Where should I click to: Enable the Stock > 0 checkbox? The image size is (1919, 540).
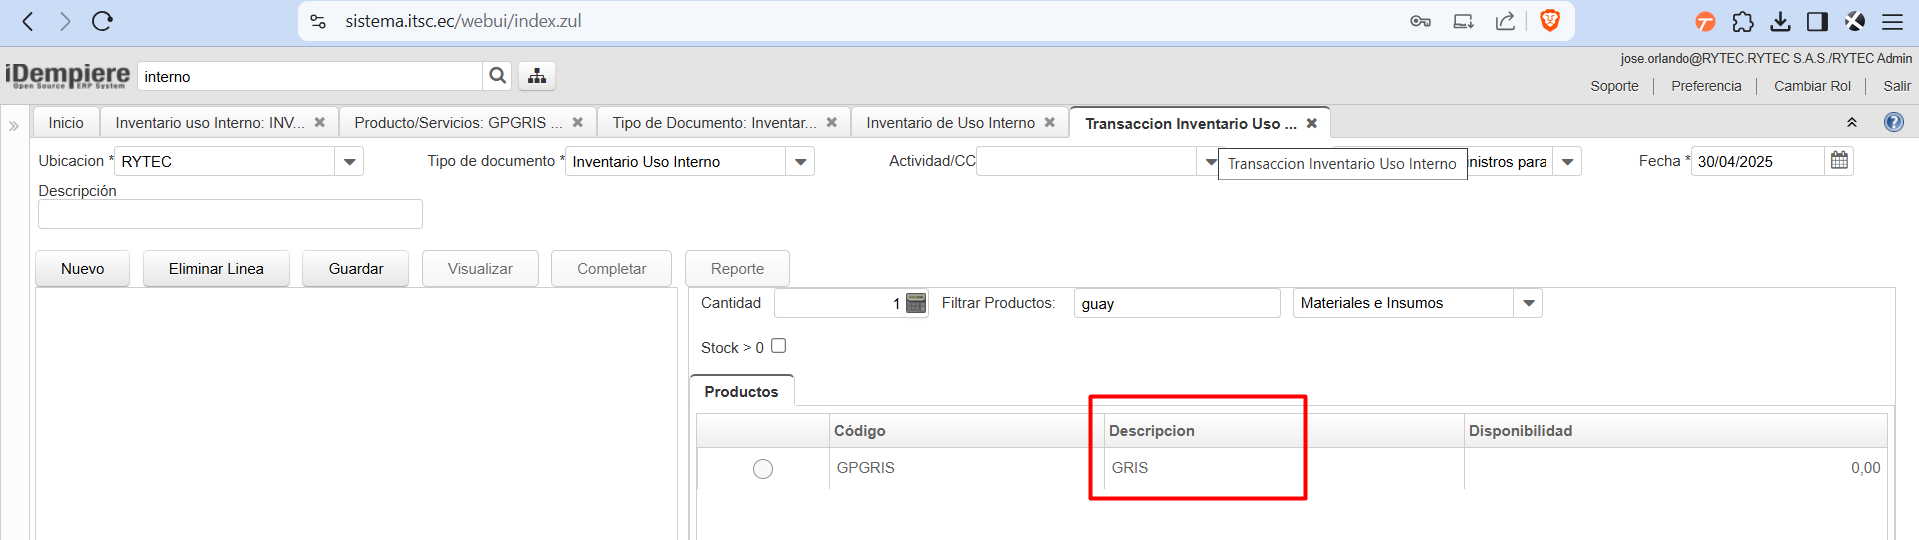point(778,346)
